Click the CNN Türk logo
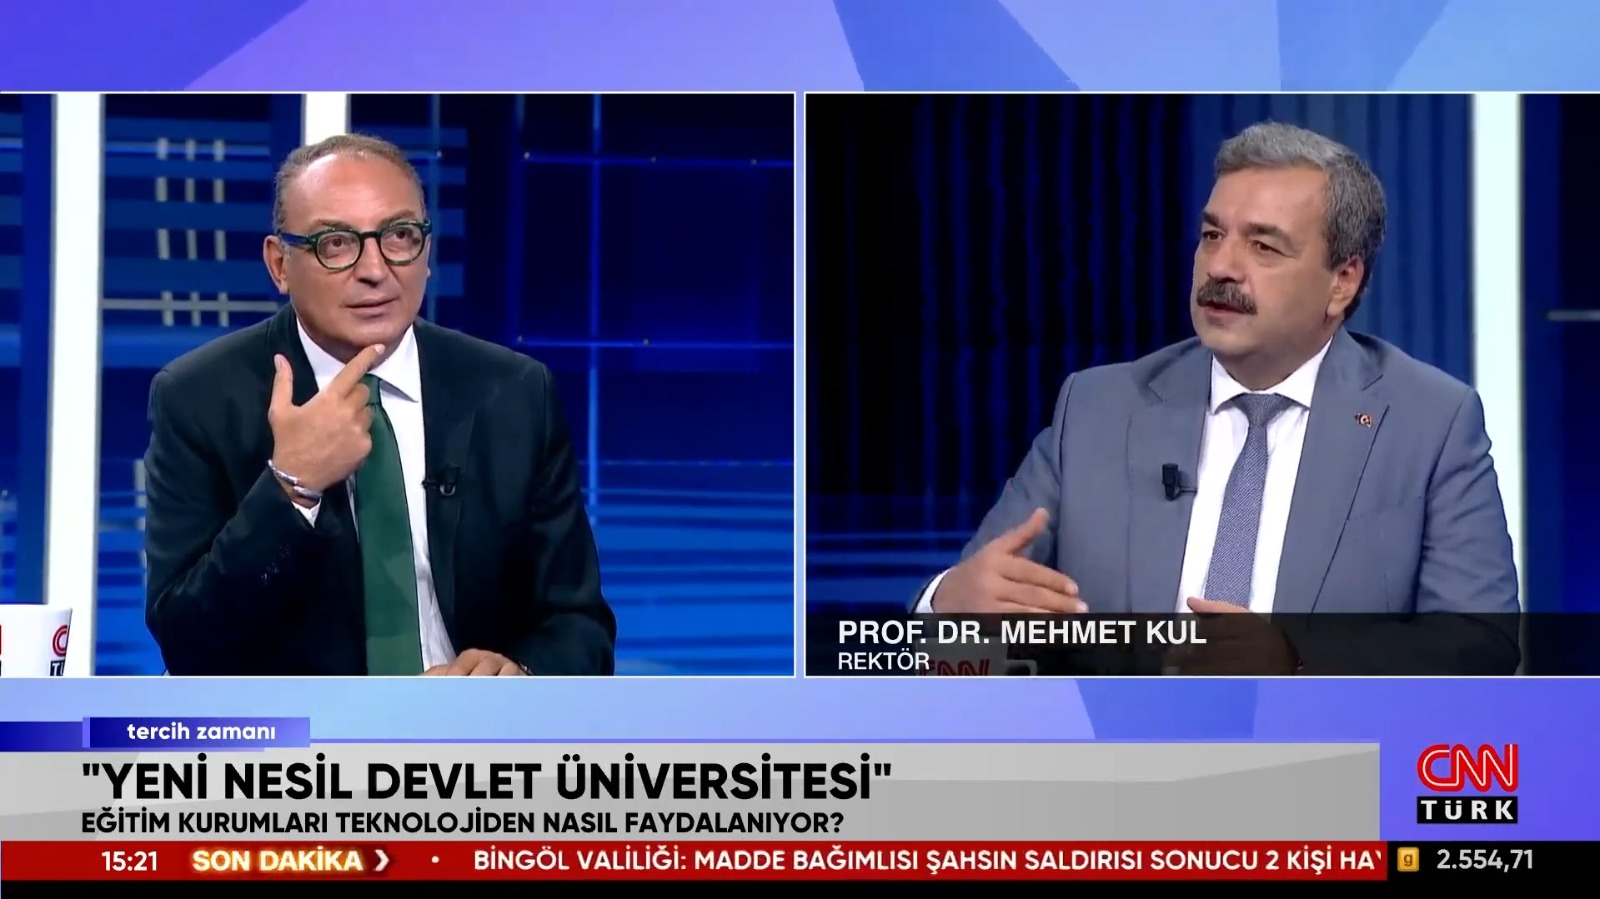This screenshot has height=899, width=1600. point(1467,784)
